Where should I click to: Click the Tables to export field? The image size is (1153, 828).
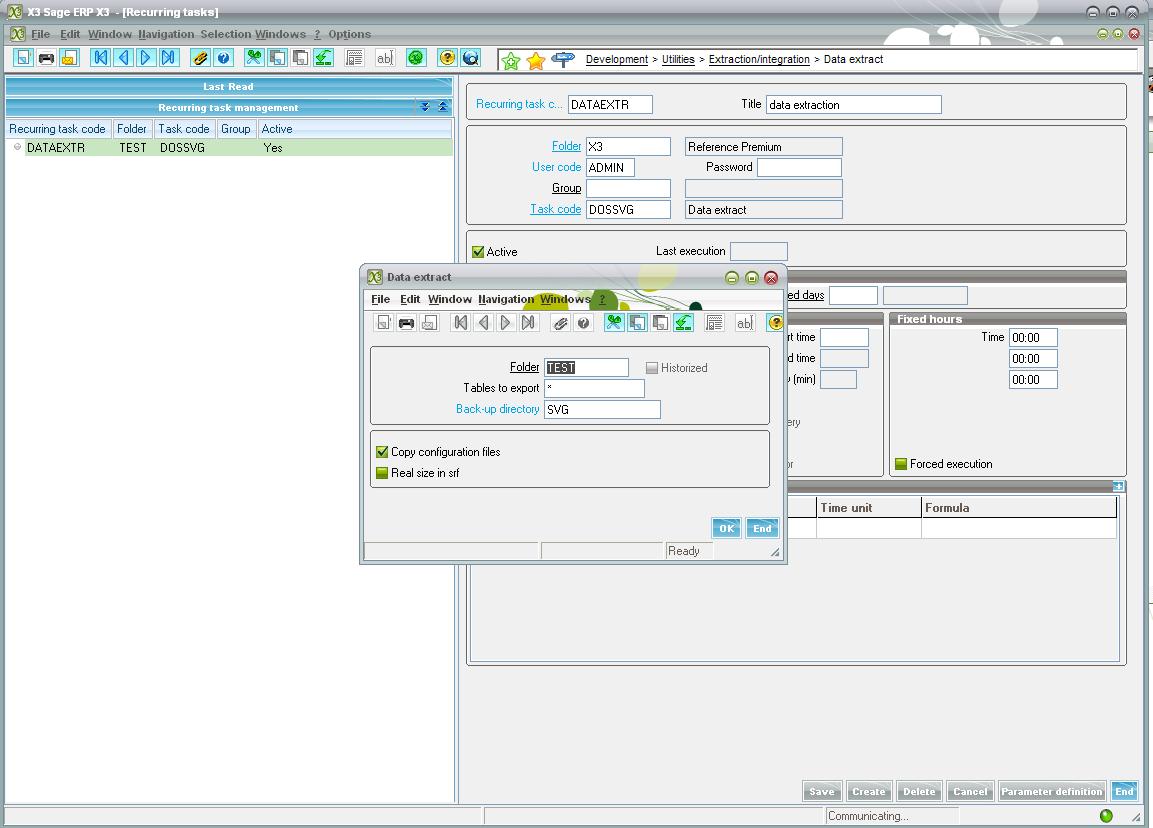click(x=594, y=388)
